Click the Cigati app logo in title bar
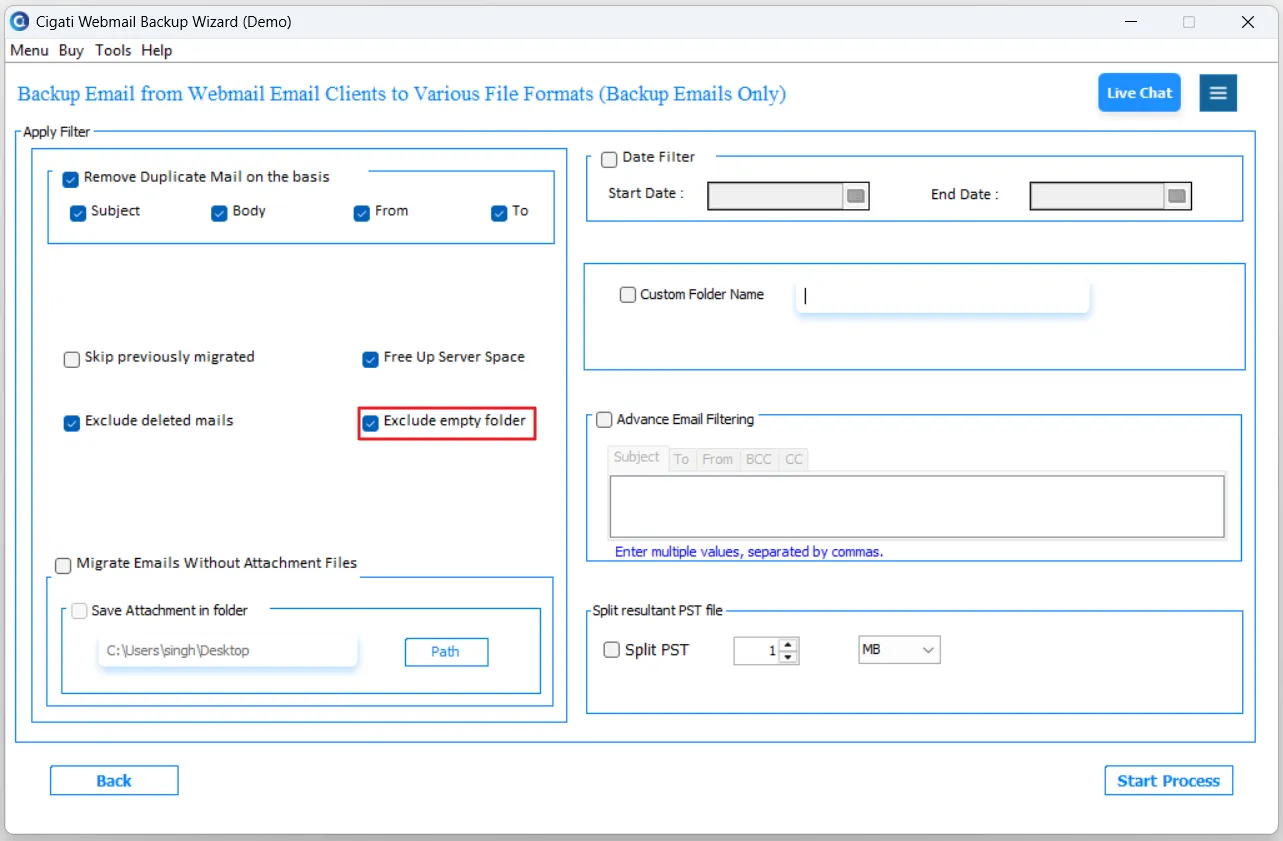 click(19, 21)
